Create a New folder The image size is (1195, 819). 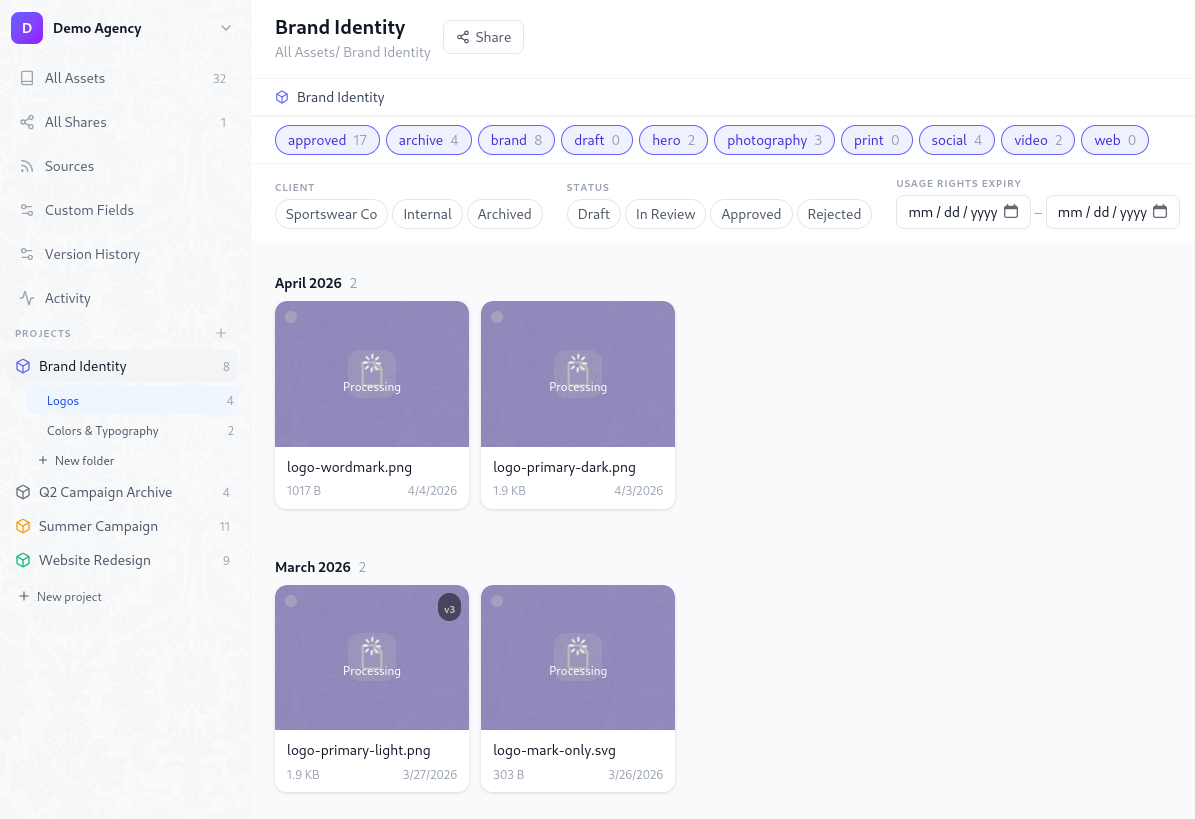pos(76,460)
